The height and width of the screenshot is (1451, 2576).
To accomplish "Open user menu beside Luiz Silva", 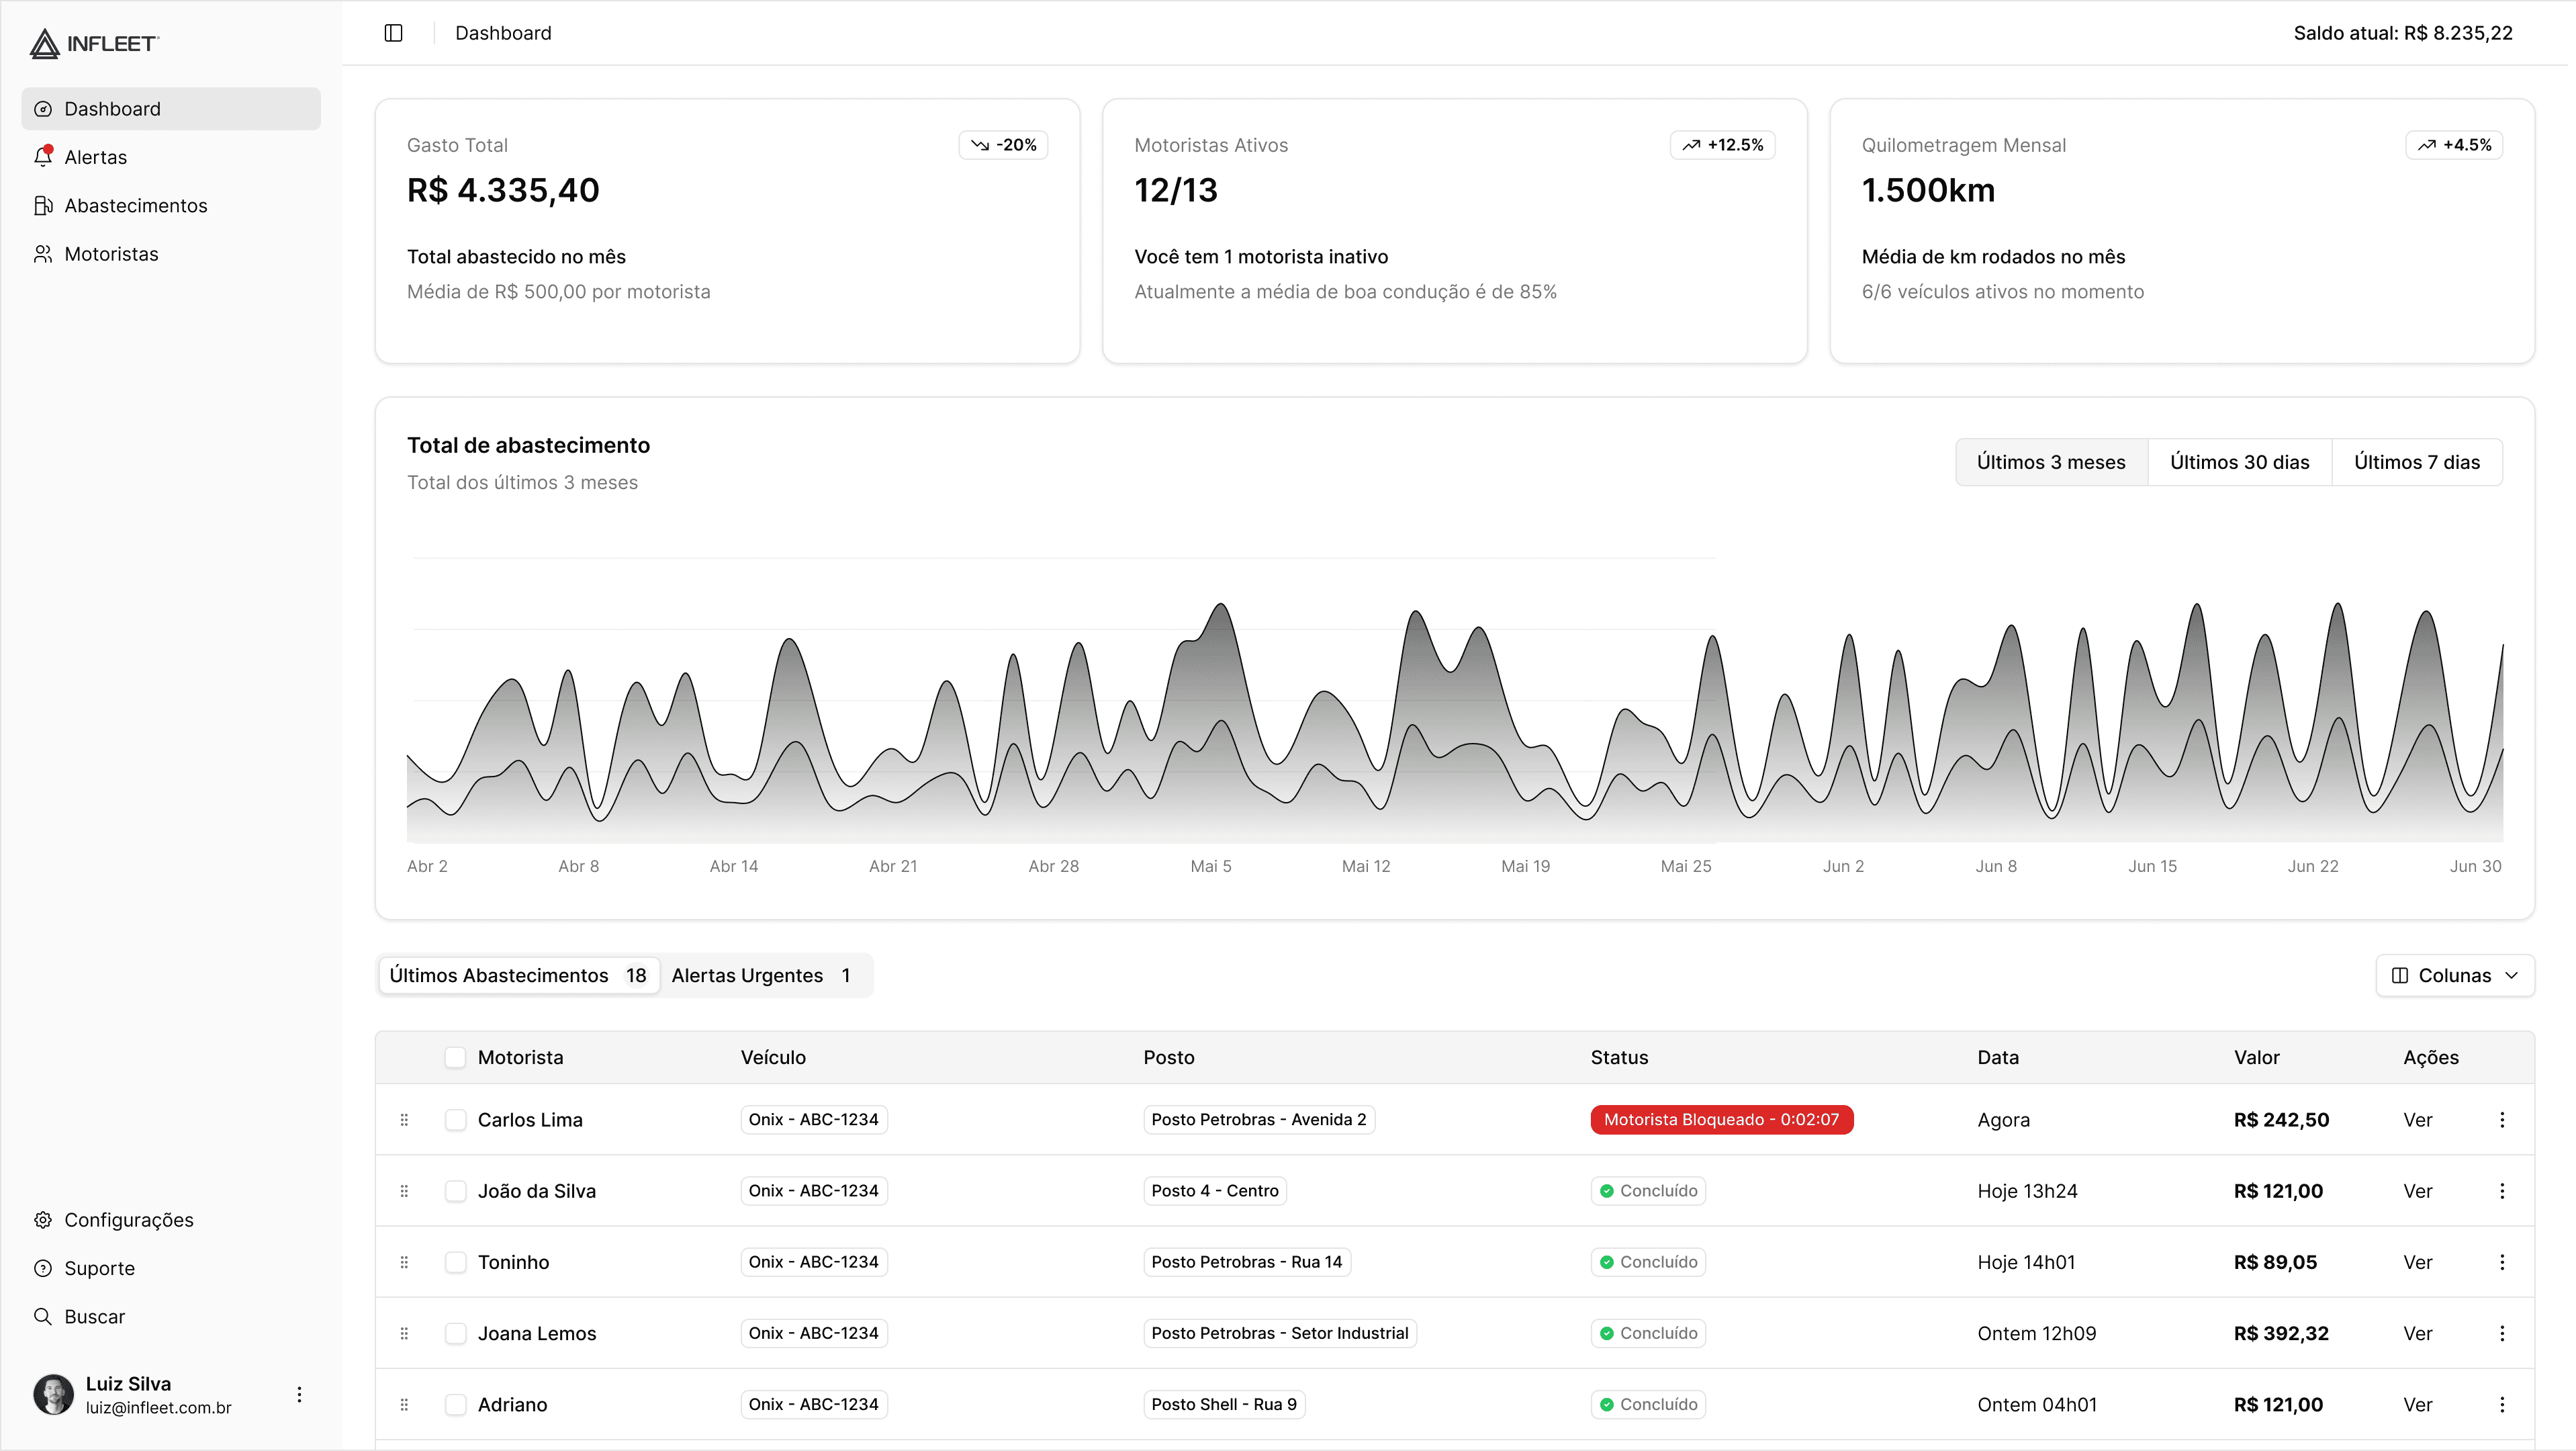I will 299,1394.
